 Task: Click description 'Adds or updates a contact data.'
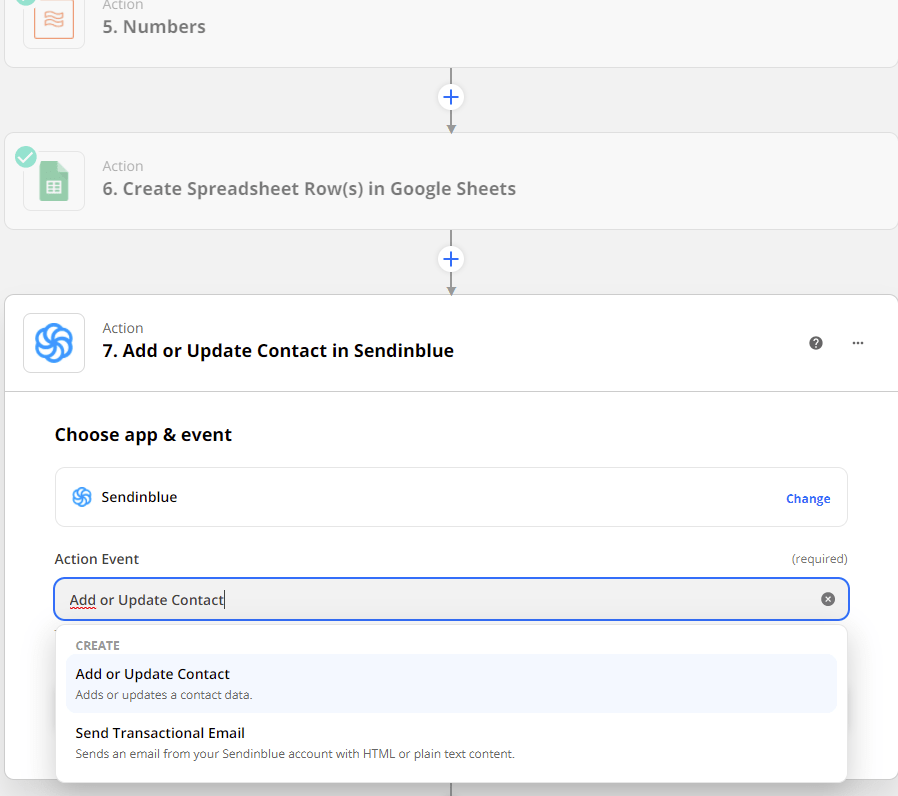tap(164, 695)
